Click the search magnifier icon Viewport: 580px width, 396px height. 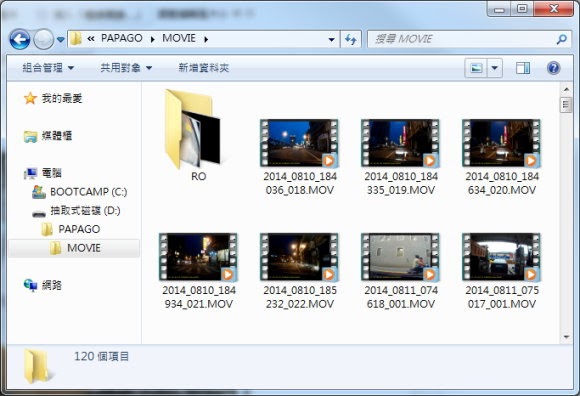tap(562, 39)
